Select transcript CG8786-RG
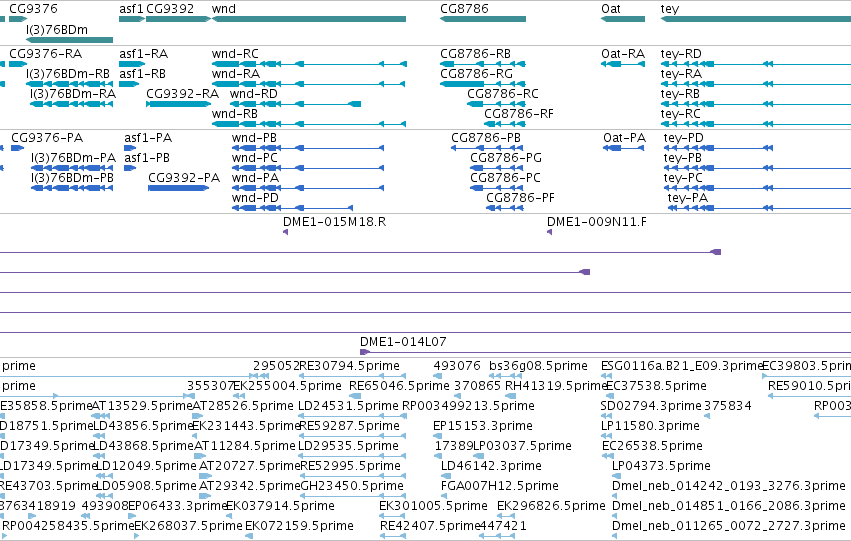 [x=477, y=74]
